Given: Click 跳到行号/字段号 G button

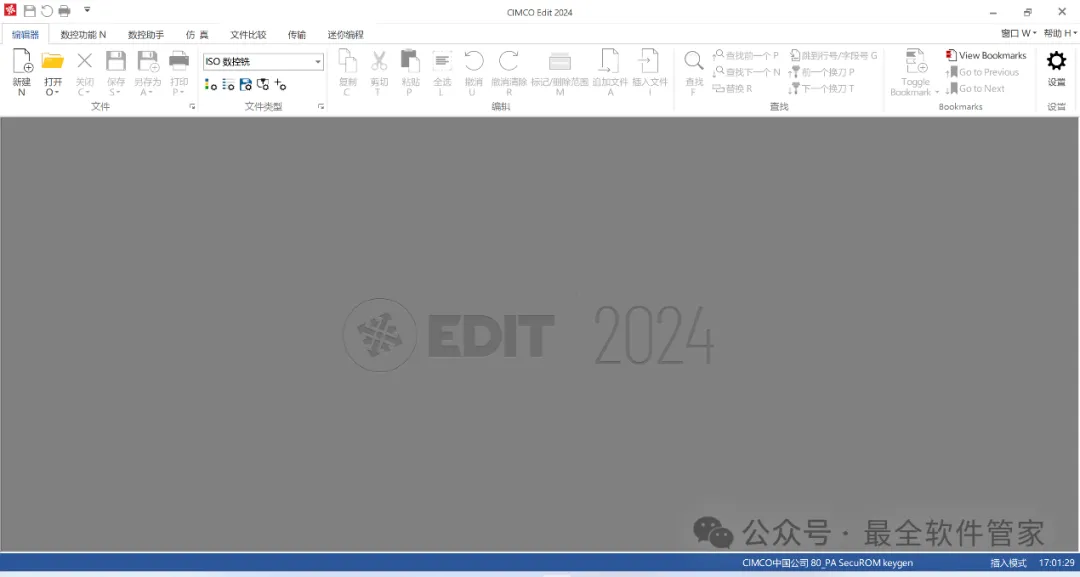Looking at the screenshot, I should click(833, 55).
